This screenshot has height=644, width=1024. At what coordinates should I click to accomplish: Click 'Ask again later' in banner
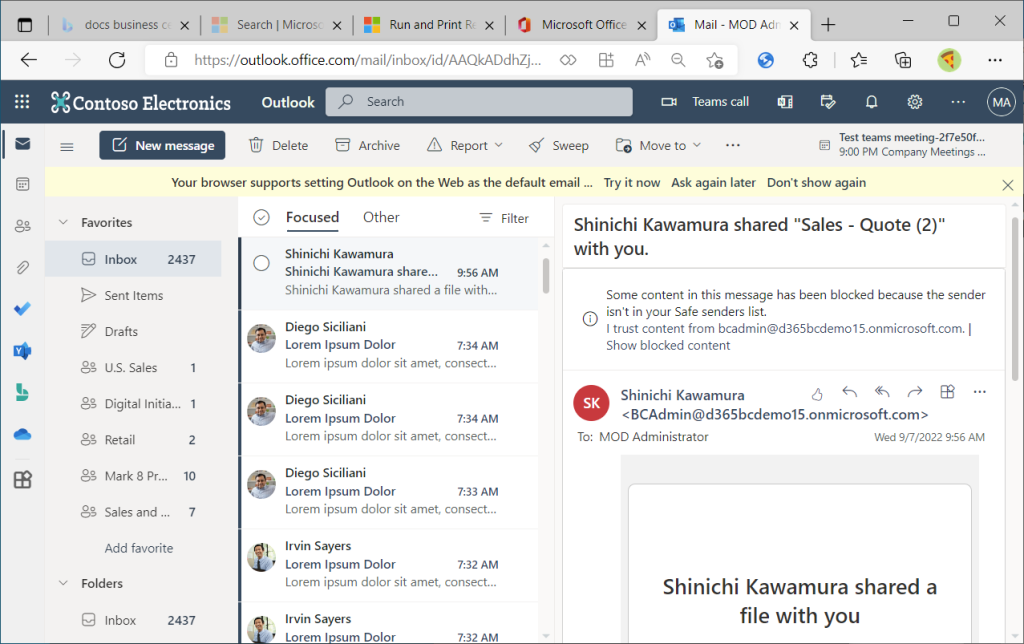point(713,183)
